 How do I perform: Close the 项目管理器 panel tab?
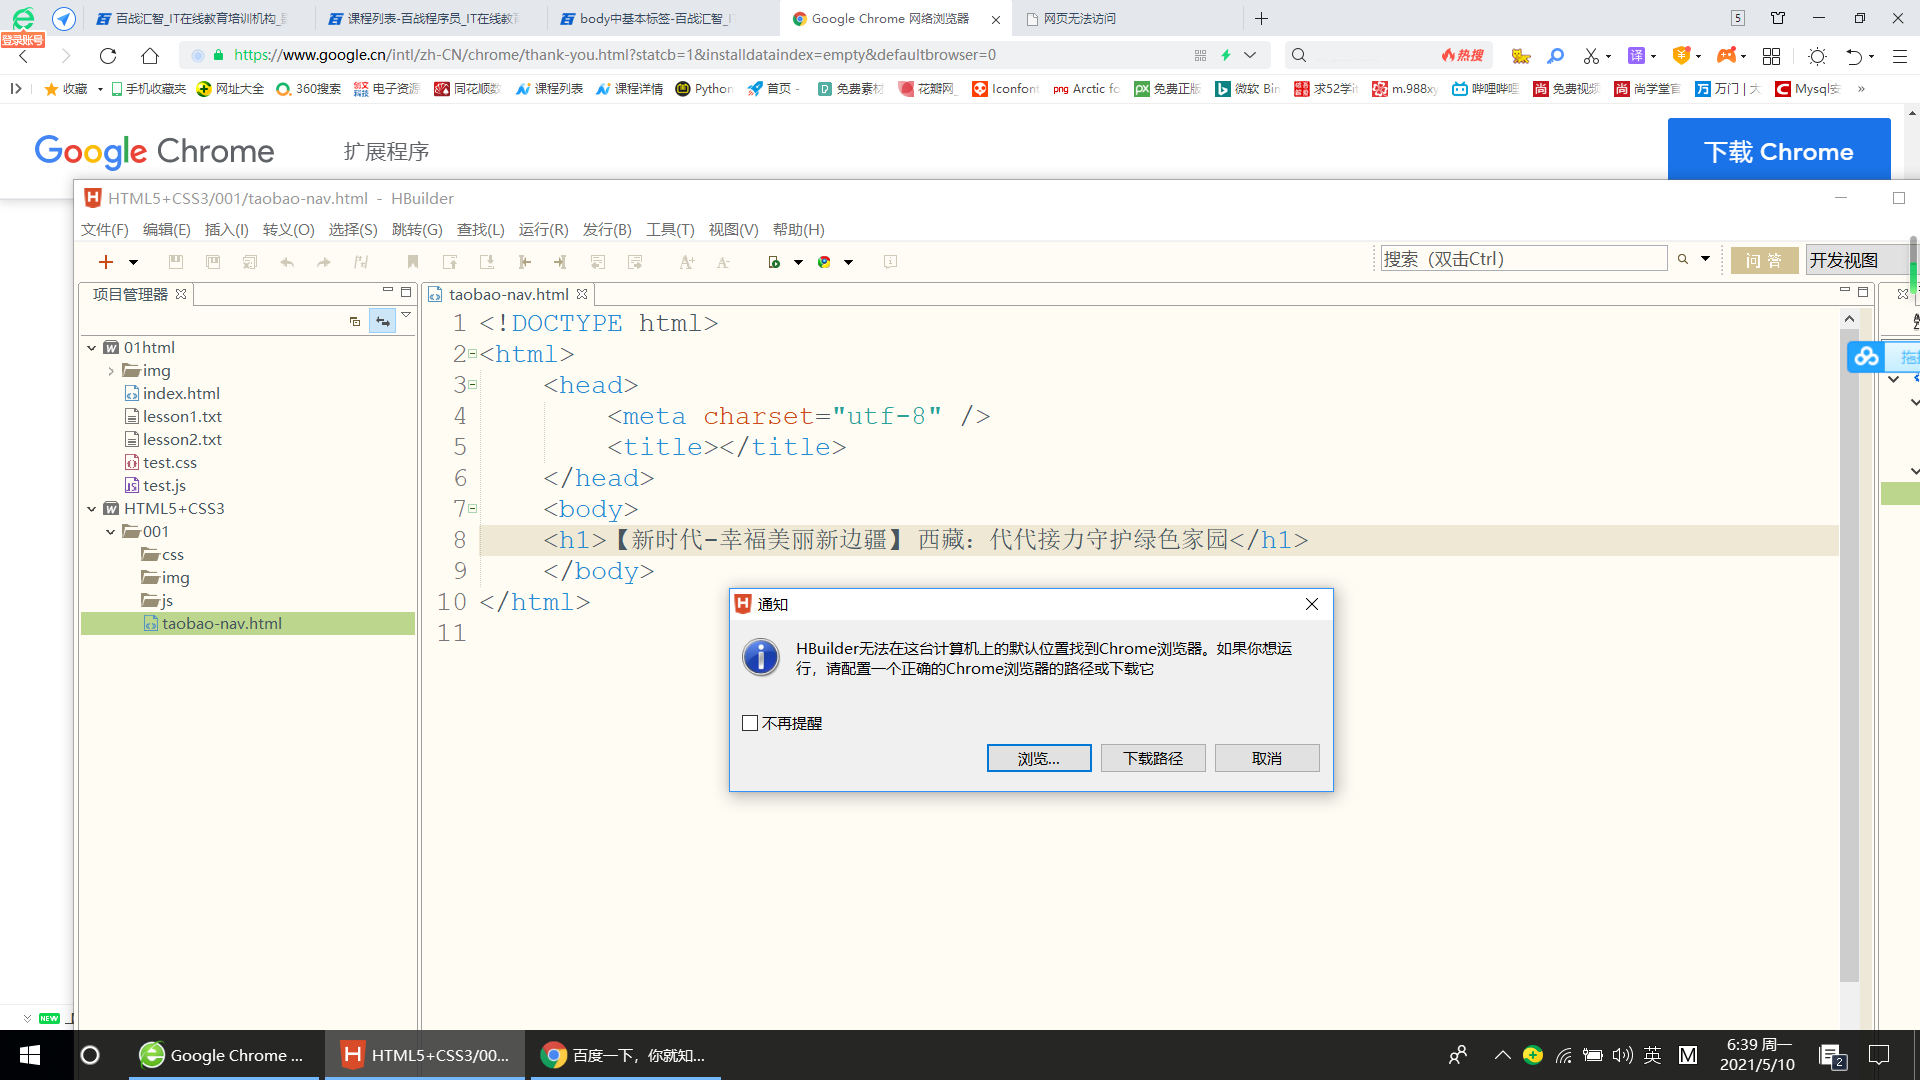(181, 294)
